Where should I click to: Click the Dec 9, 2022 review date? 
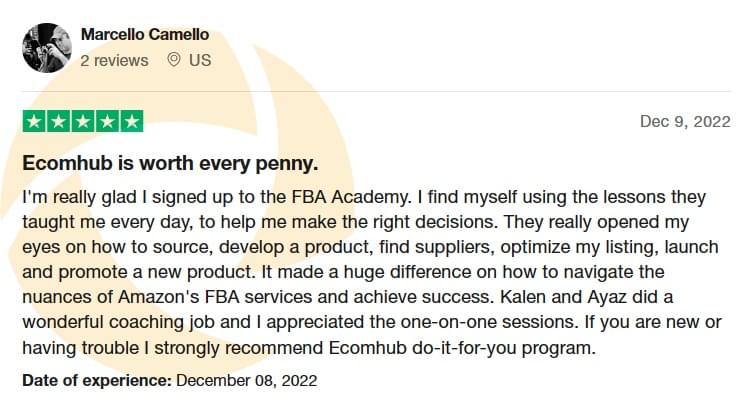pyautogui.click(x=685, y=121)
